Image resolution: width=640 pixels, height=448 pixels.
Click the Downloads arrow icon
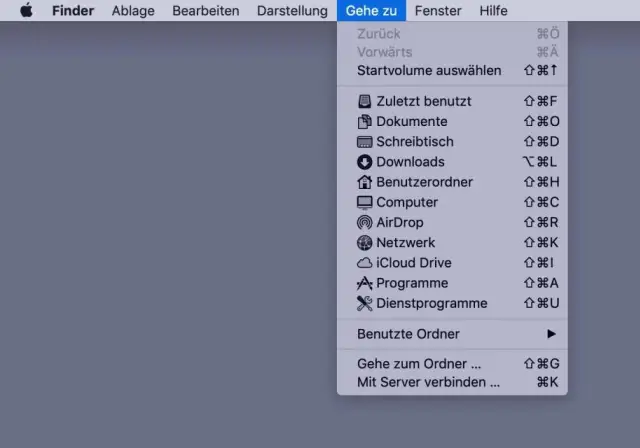click(x=365, y=162)
